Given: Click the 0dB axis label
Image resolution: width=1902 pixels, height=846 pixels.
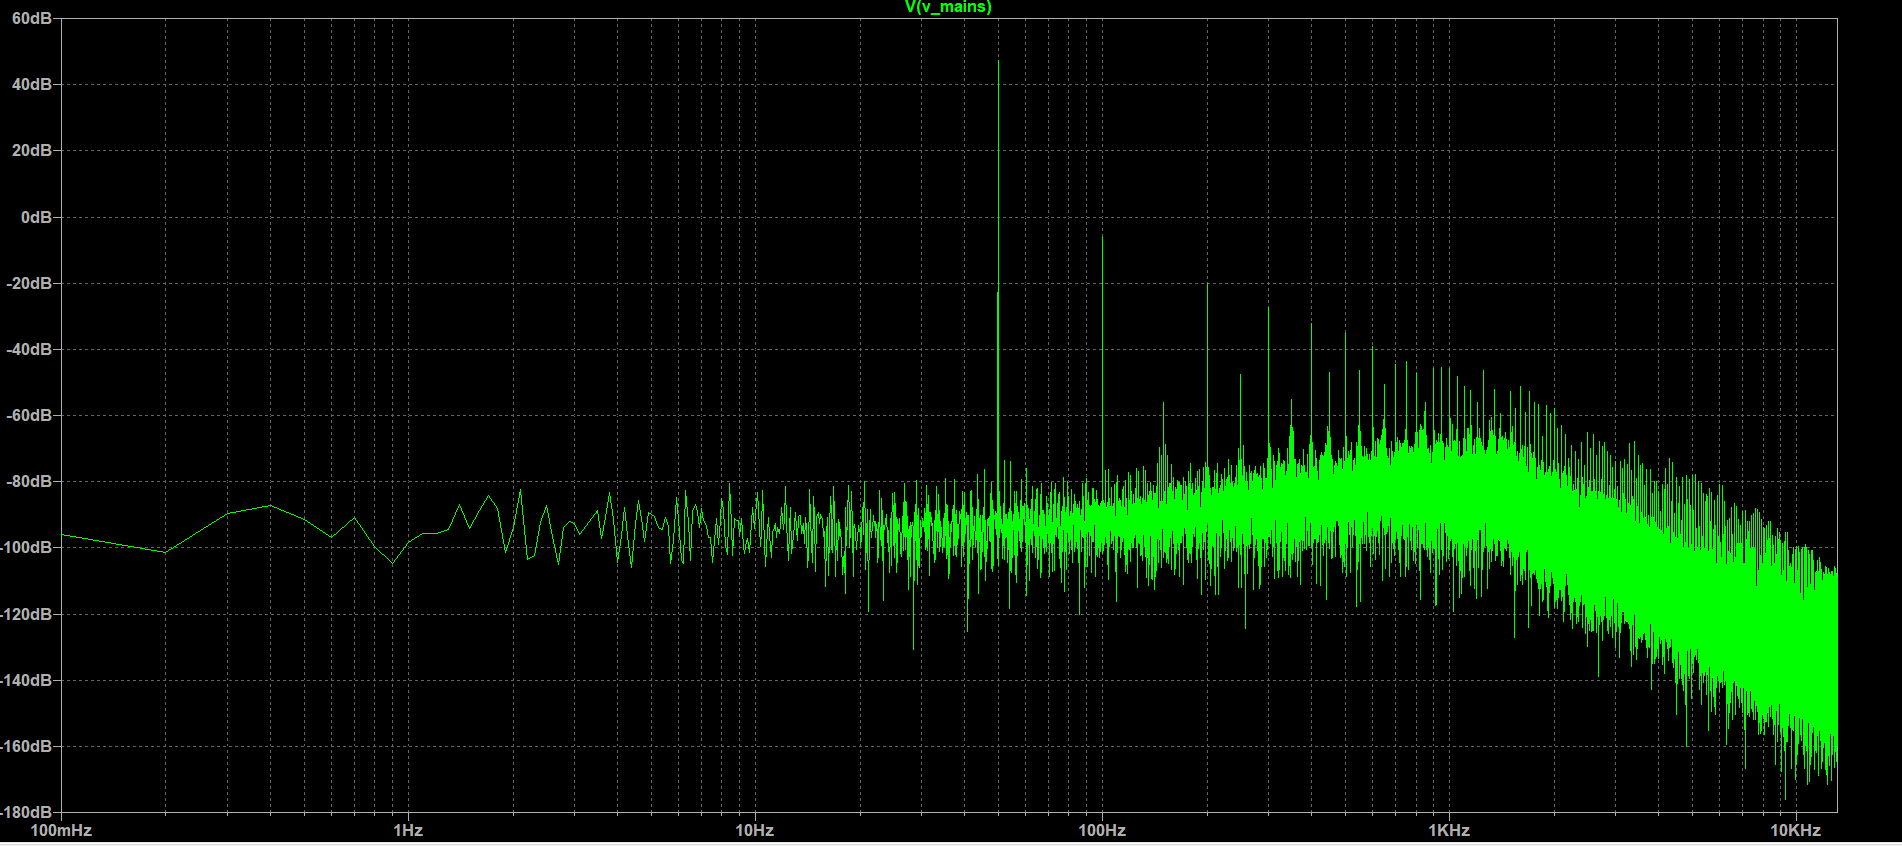Looking at the screenshot, I should [37, 217].
